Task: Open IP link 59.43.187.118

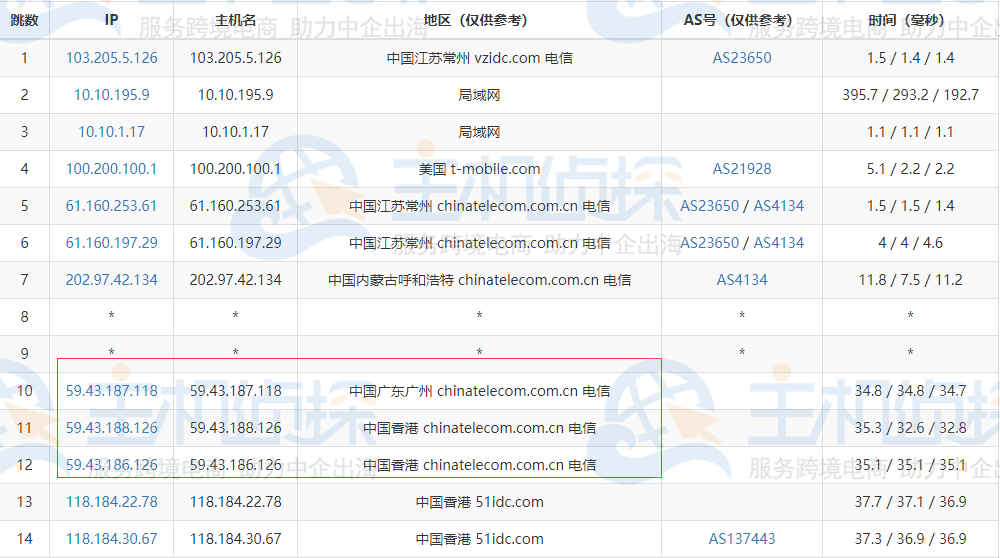Action: pos(112,391)
